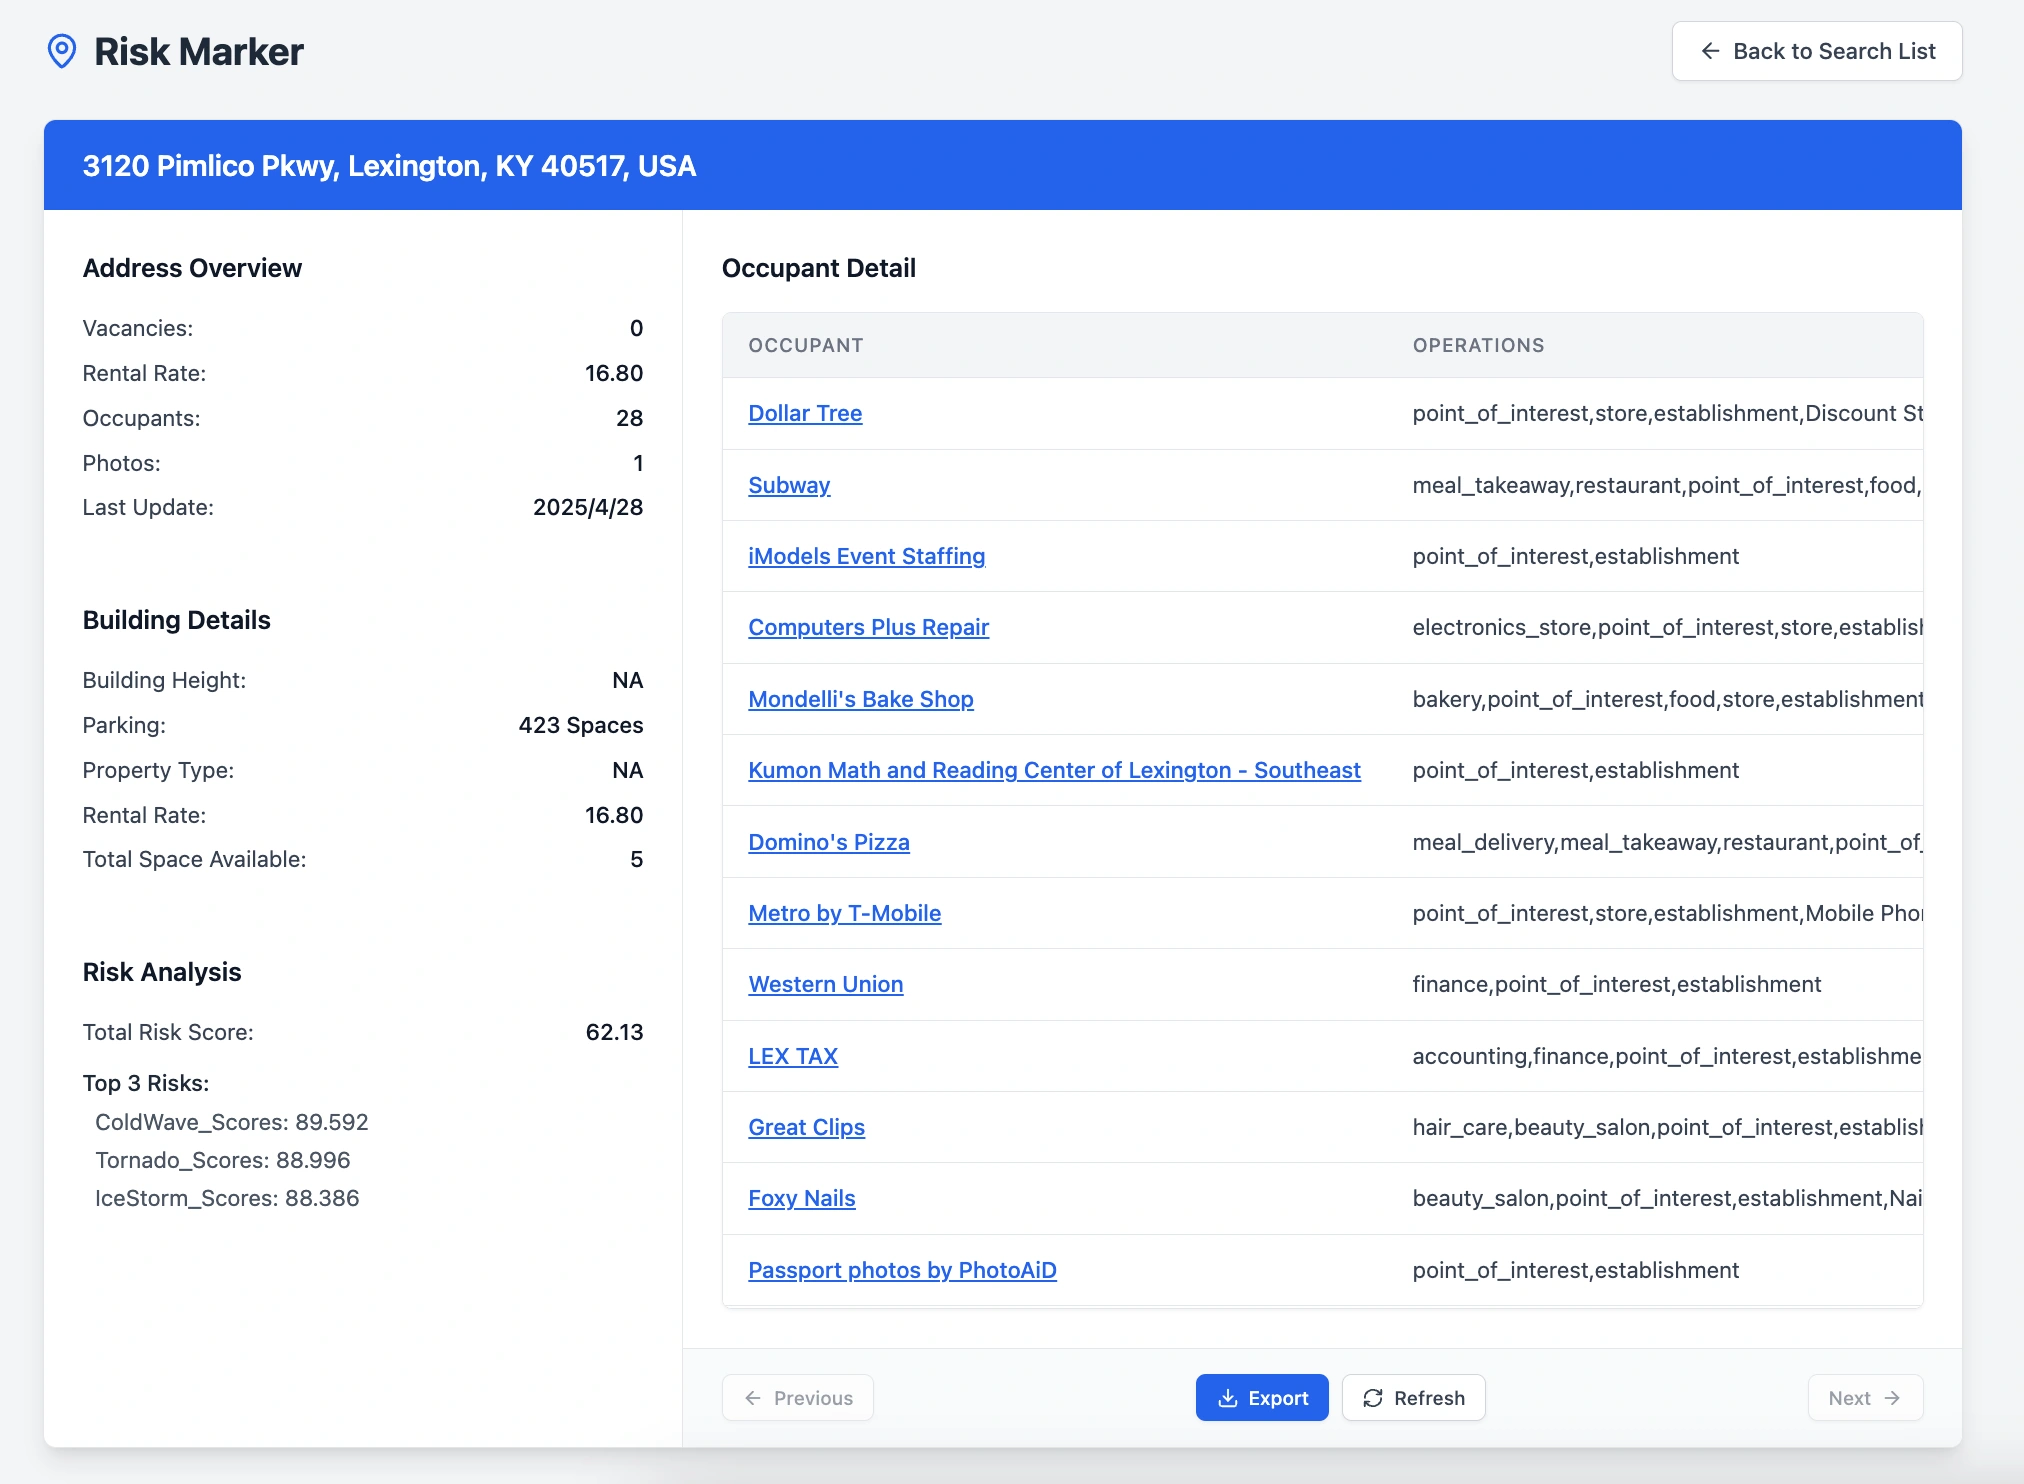Click Foxy Nails' operations text
Image resolution: width=2024 pixels, height=1484 pixels.
click(x=1667, y=1198)
